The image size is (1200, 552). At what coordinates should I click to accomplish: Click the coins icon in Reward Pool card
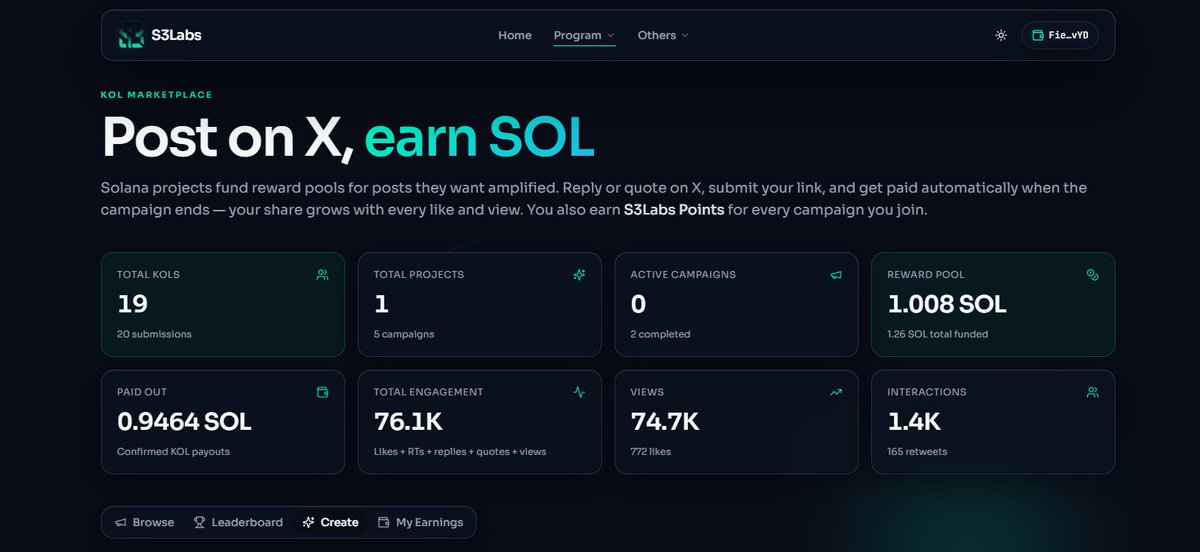1093,274
